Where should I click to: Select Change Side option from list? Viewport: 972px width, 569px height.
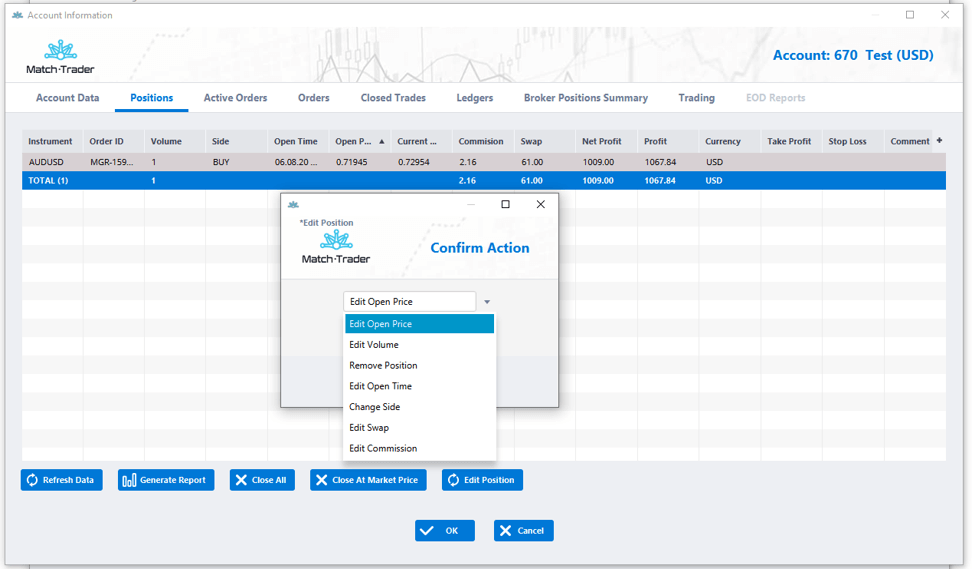tap(376, 407)
